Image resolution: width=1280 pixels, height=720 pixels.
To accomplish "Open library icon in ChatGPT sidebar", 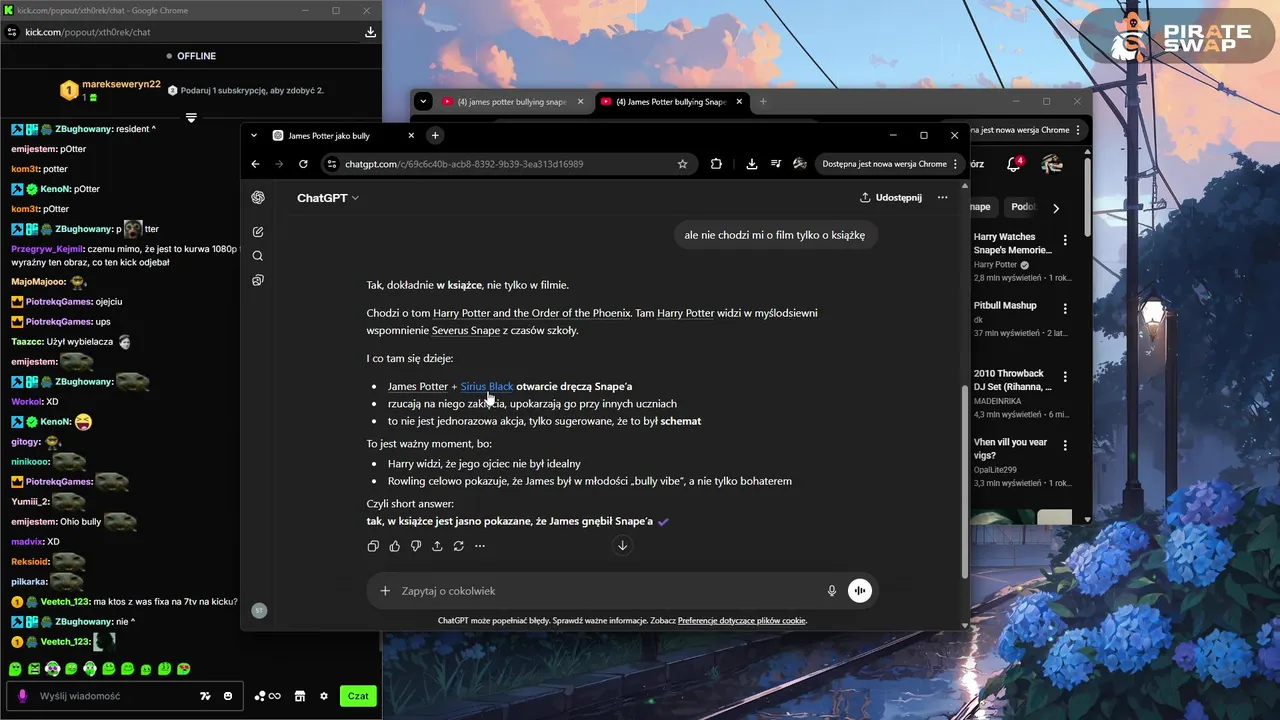I will (x=258, y=280).
